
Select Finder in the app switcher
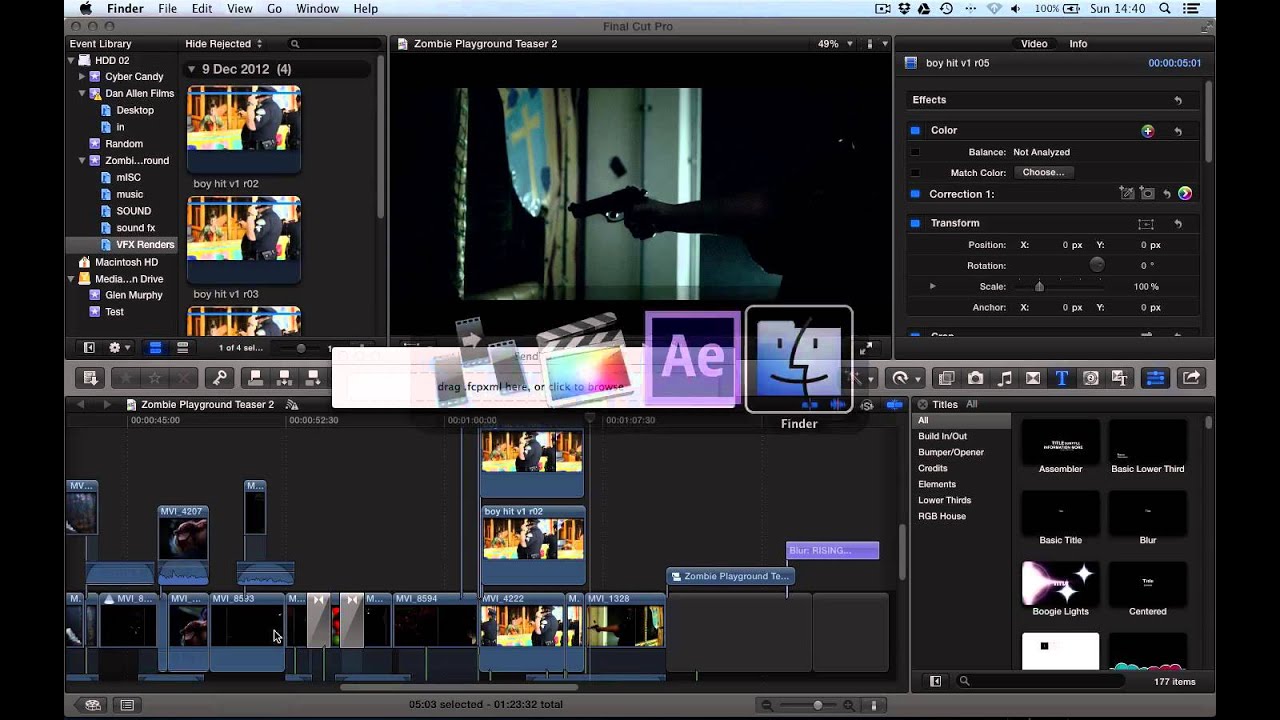coord(799,359)
